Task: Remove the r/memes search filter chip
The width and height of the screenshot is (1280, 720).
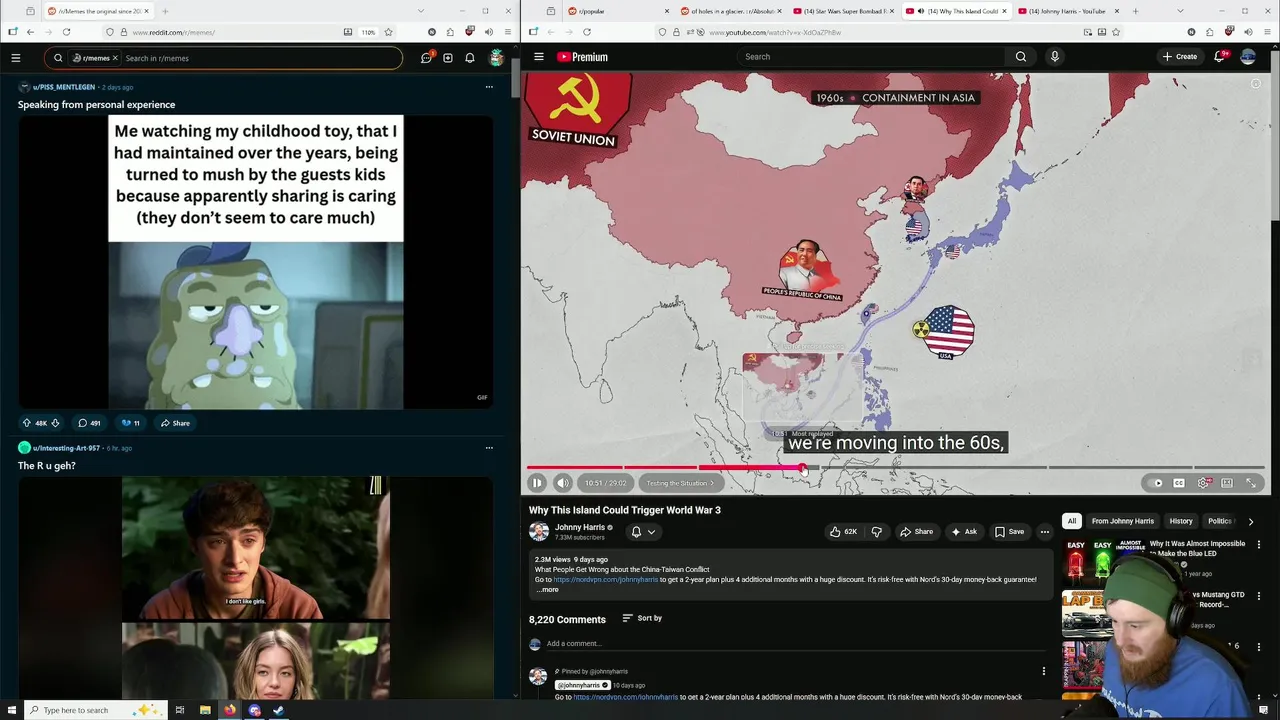Action: [115, 58]
